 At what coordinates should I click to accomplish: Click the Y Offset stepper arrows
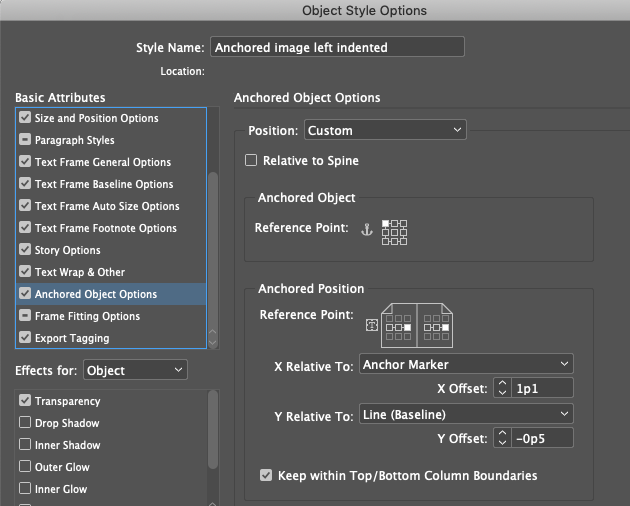point(502,438)
